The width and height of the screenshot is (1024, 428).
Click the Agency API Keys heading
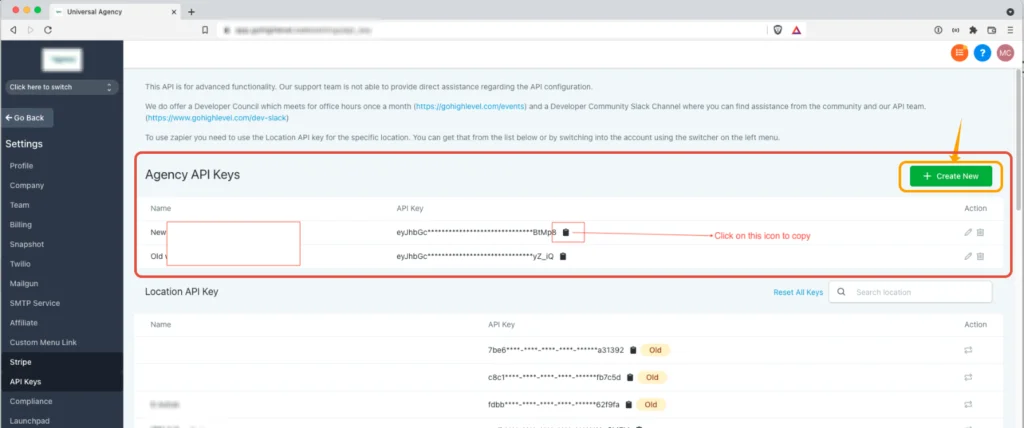pos(193,175)
